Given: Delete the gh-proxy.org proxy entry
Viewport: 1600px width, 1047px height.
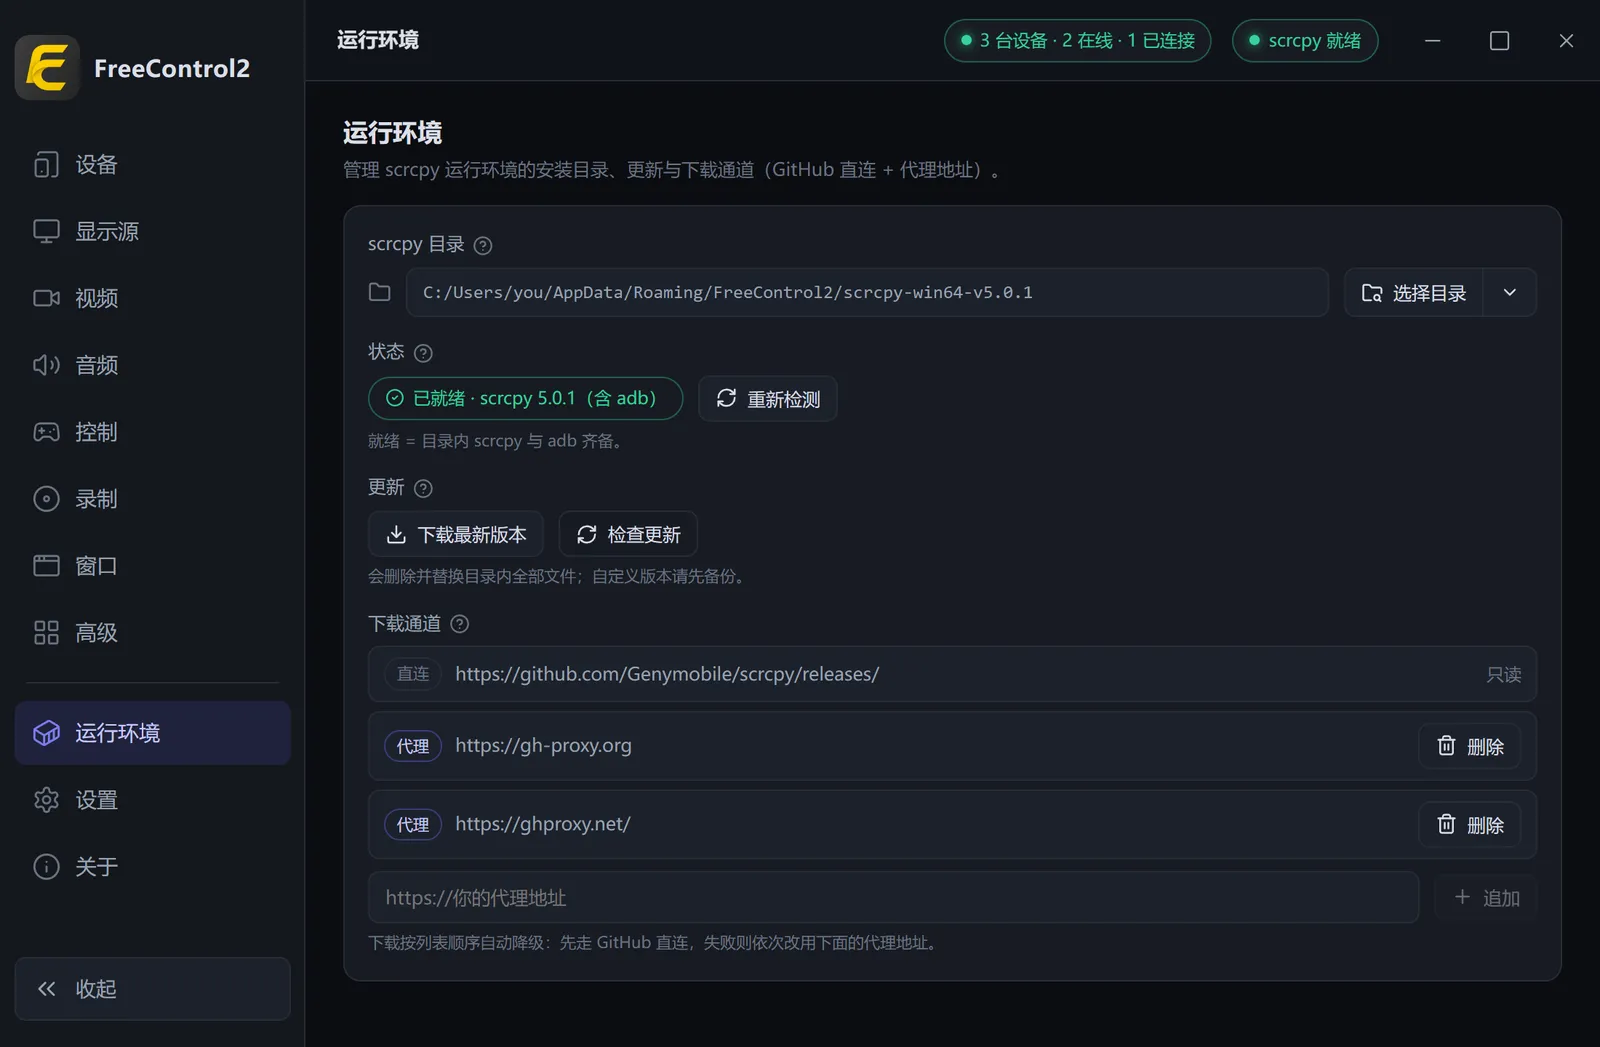Looking at the screenshot, I should (1470, 746).
